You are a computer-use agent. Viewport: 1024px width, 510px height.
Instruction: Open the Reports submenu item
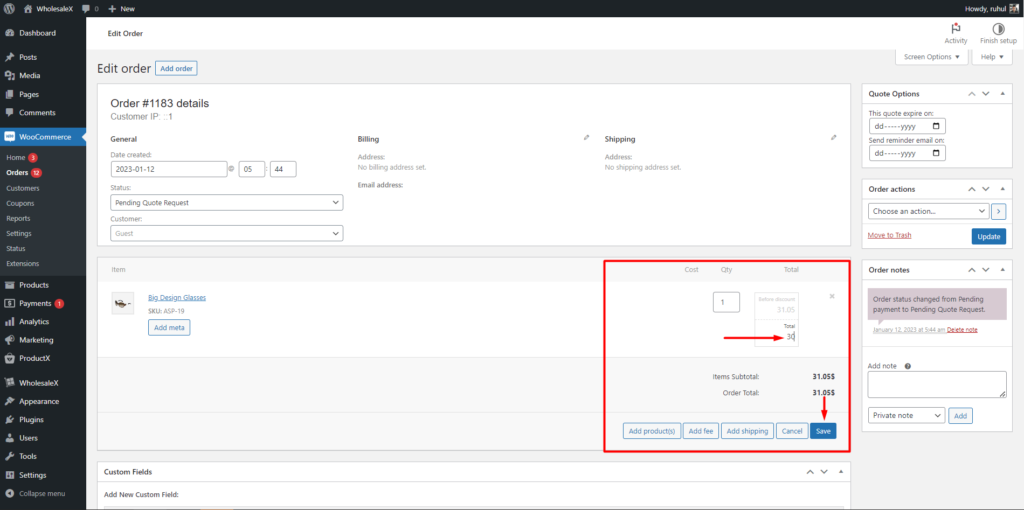[x=18, y=218]
